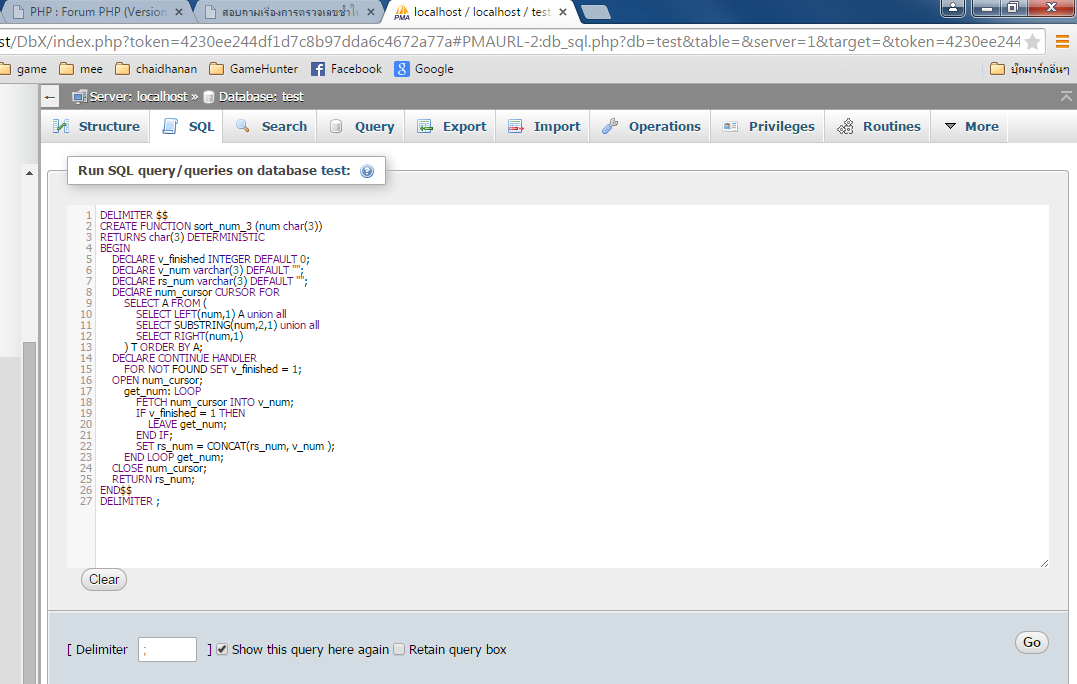Viewport: 1077px width, 684px height.
Task: Clear the SQL query editor
Action: (x=103, y=579)
